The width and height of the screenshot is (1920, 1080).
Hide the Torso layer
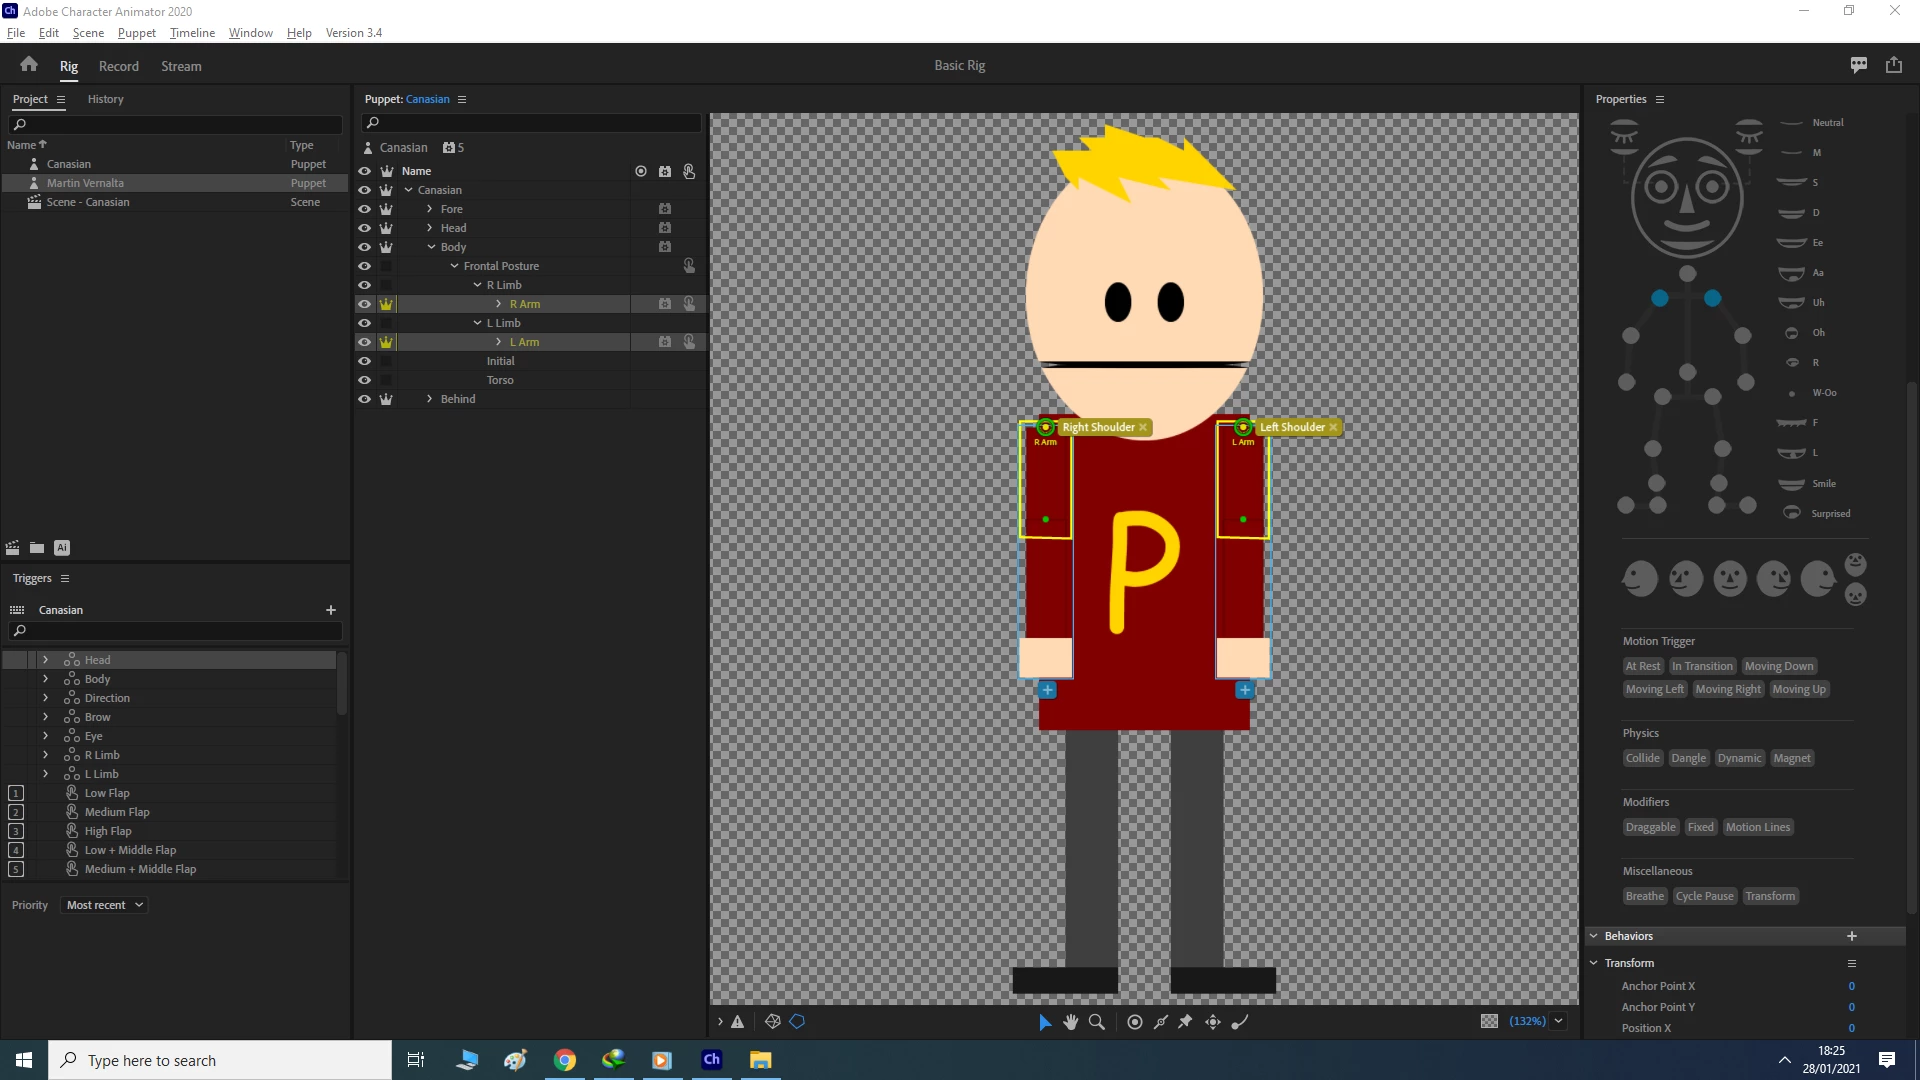pos(364,380)
